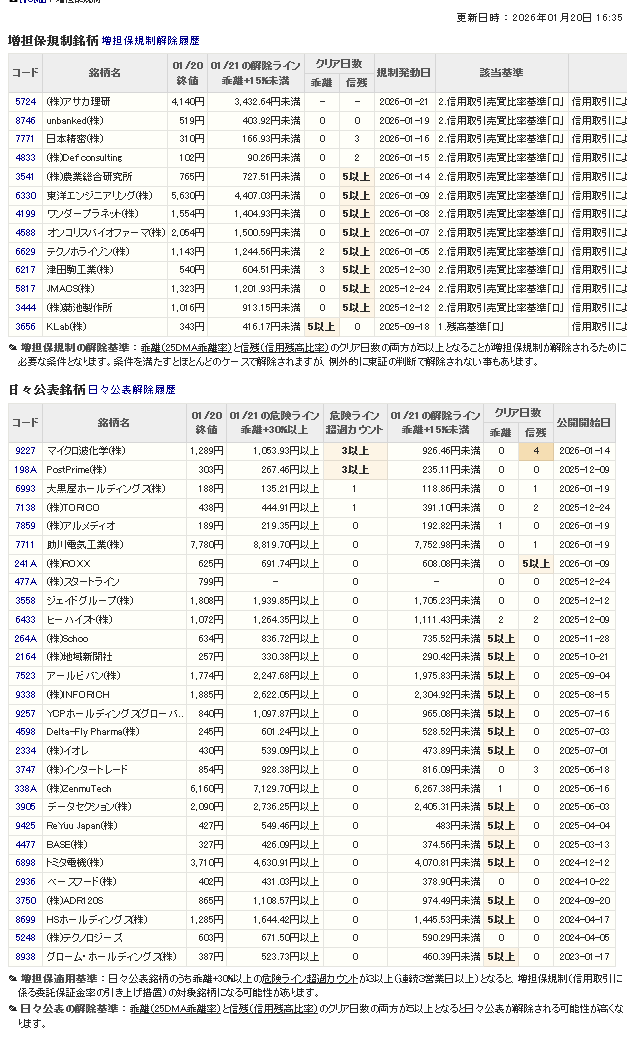
Task: Open the 日々公表解除履歴 link
Action: (x=132, y=389)
